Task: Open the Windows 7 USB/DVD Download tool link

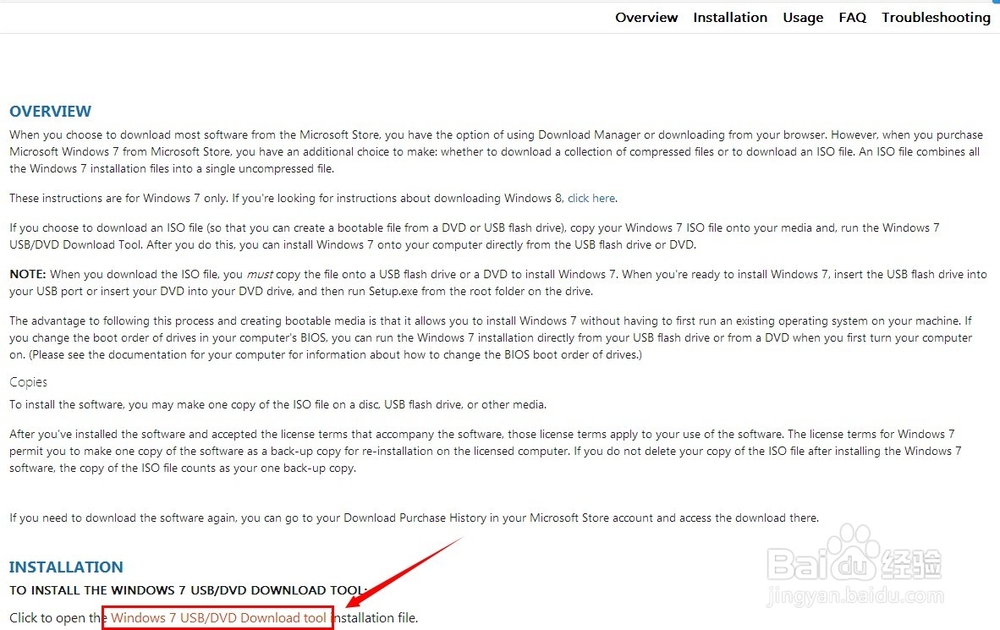Action: [218, 618]
